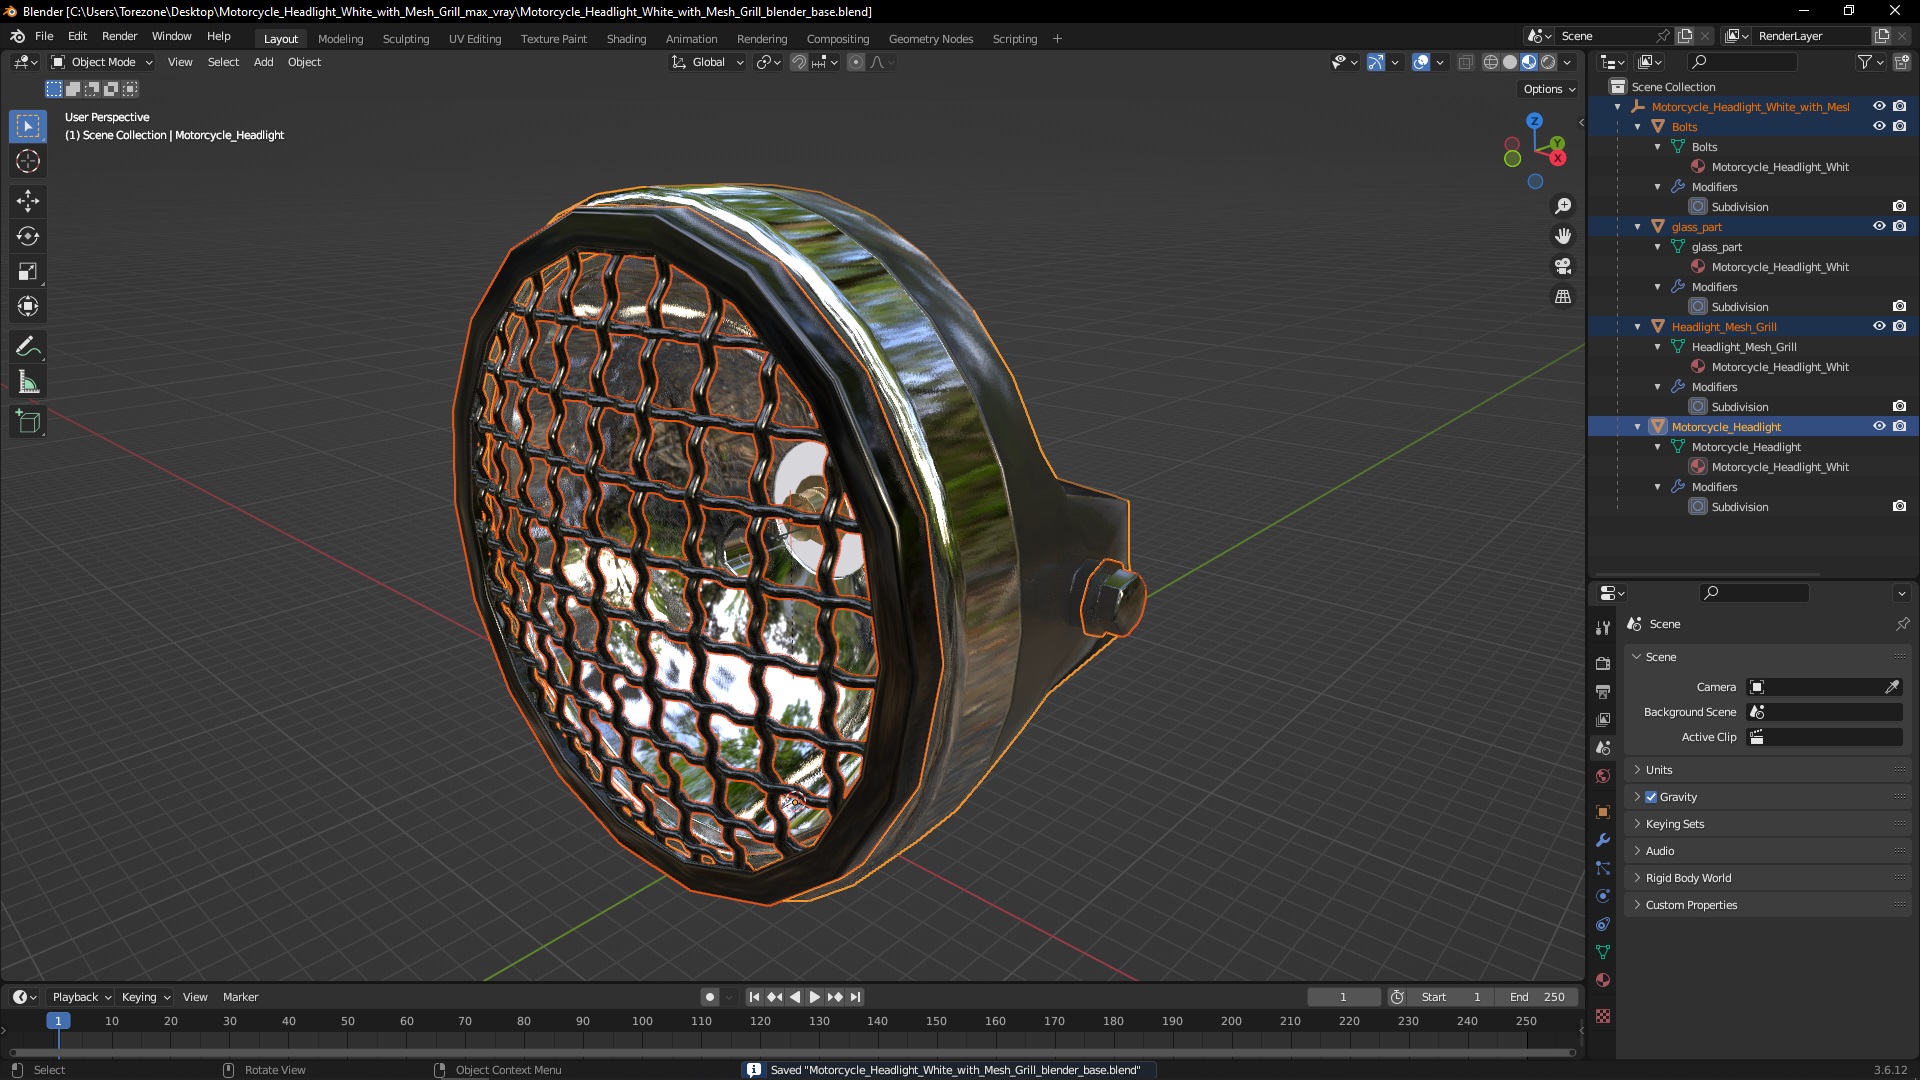Toggle snapping magnet icon
Screen dimensions: 1920x1080
pyautogui.click(x=799, y=62)
